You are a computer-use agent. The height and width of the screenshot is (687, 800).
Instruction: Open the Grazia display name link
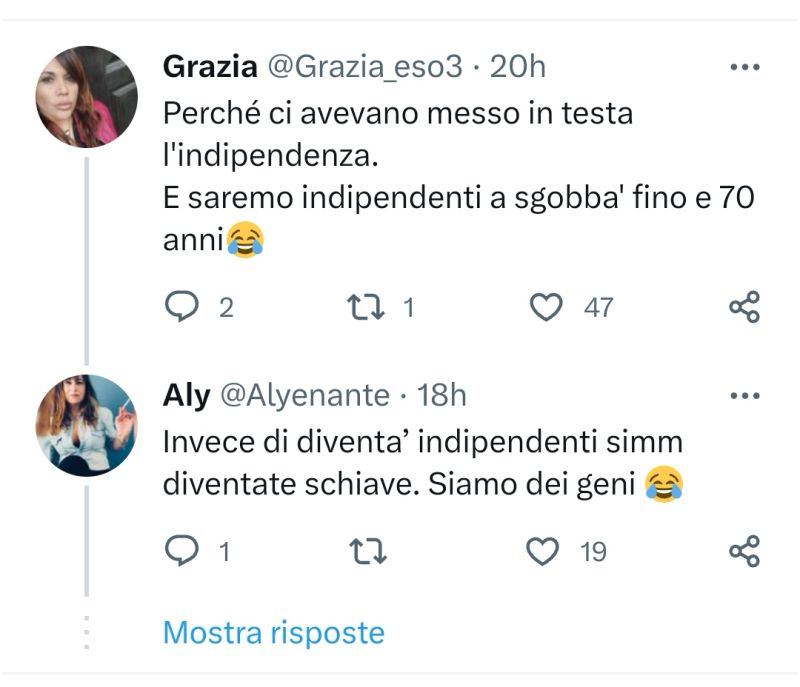208,67
